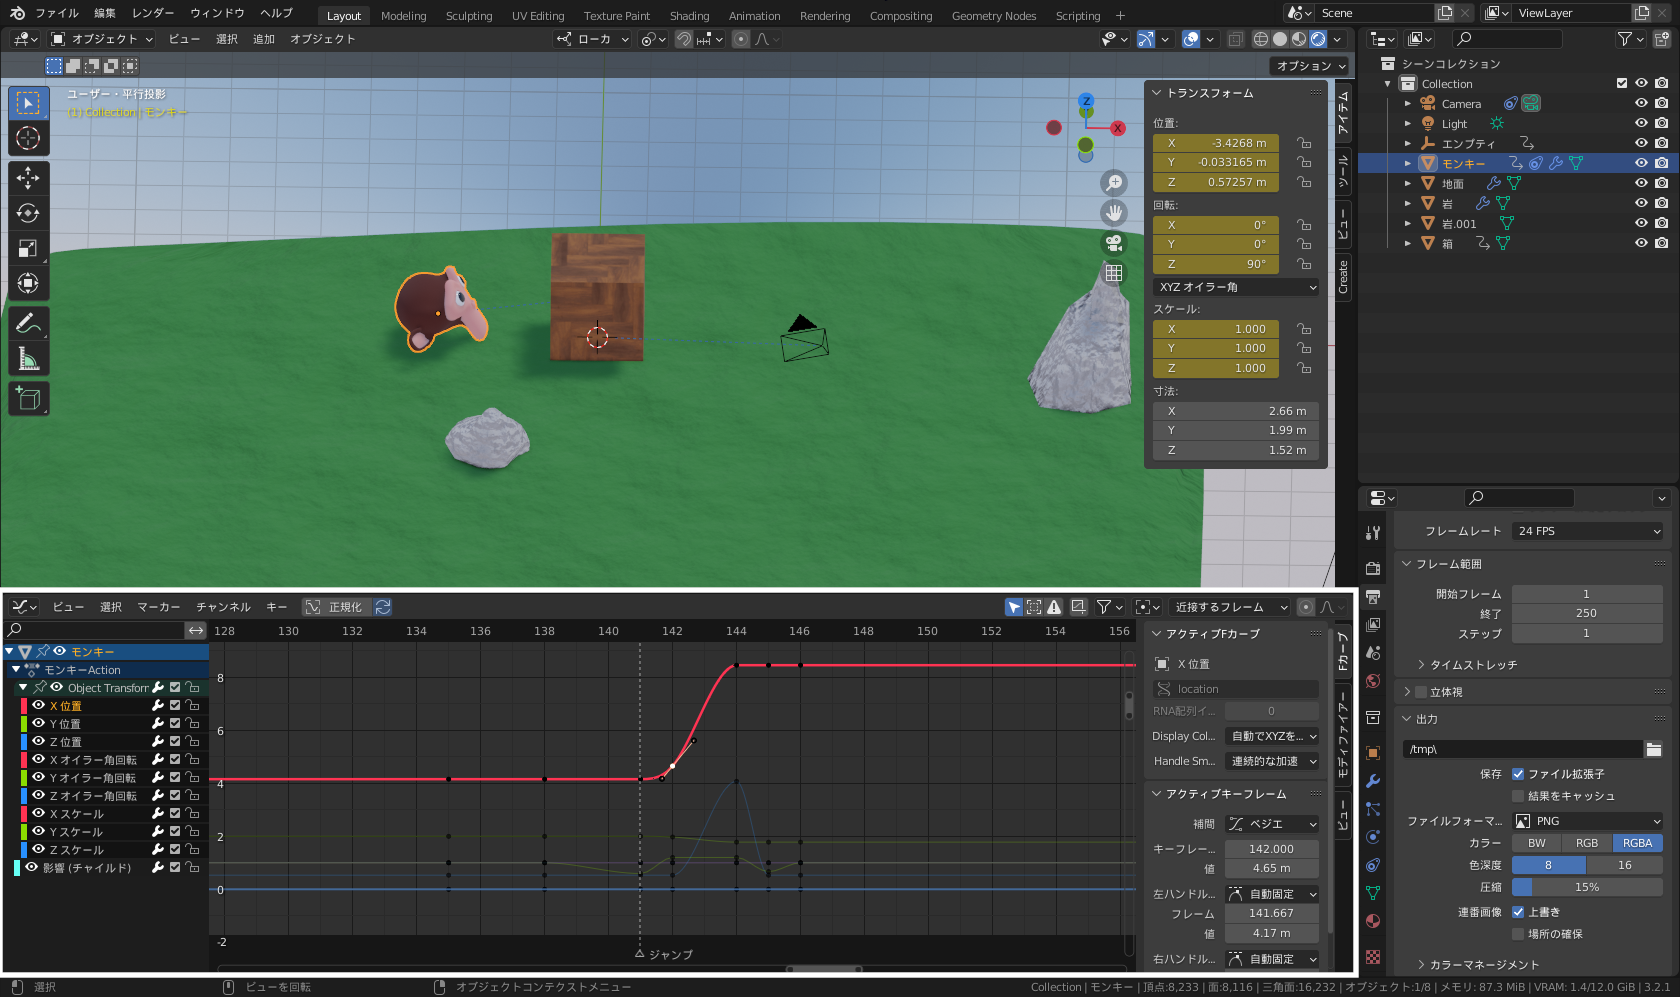This screenshot has height=997, width=1680.
Task: Click the 正規化 button in graph editor
Action: pos(336,607)
